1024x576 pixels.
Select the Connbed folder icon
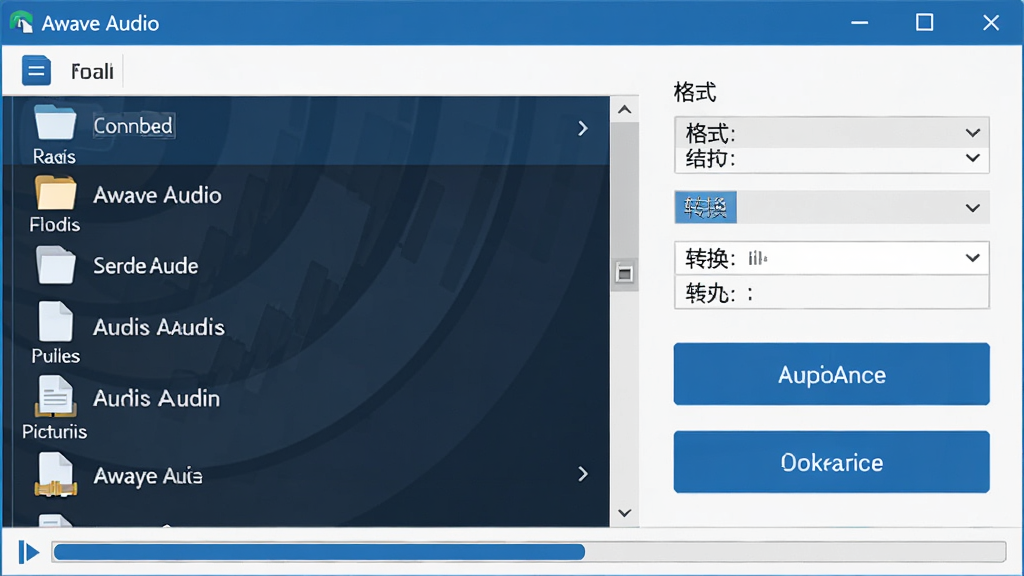point(55,121)
